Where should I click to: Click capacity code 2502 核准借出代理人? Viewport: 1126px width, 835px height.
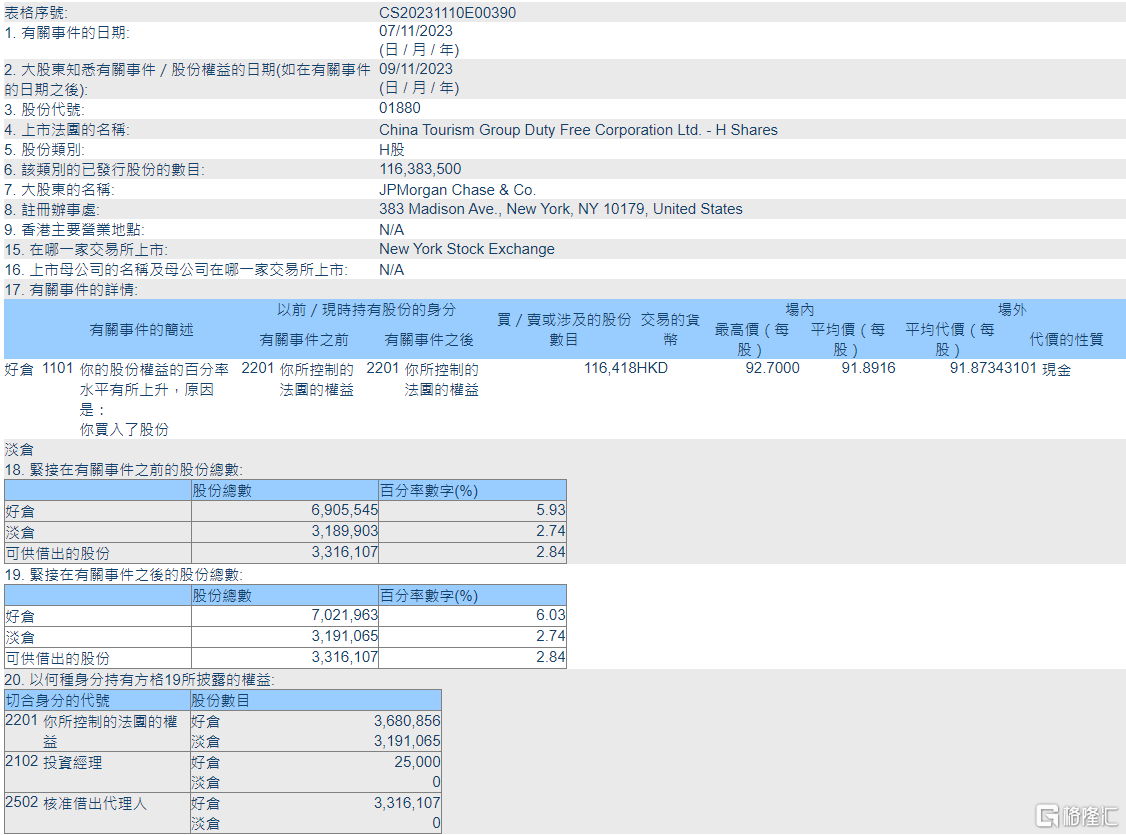point(76,803)
